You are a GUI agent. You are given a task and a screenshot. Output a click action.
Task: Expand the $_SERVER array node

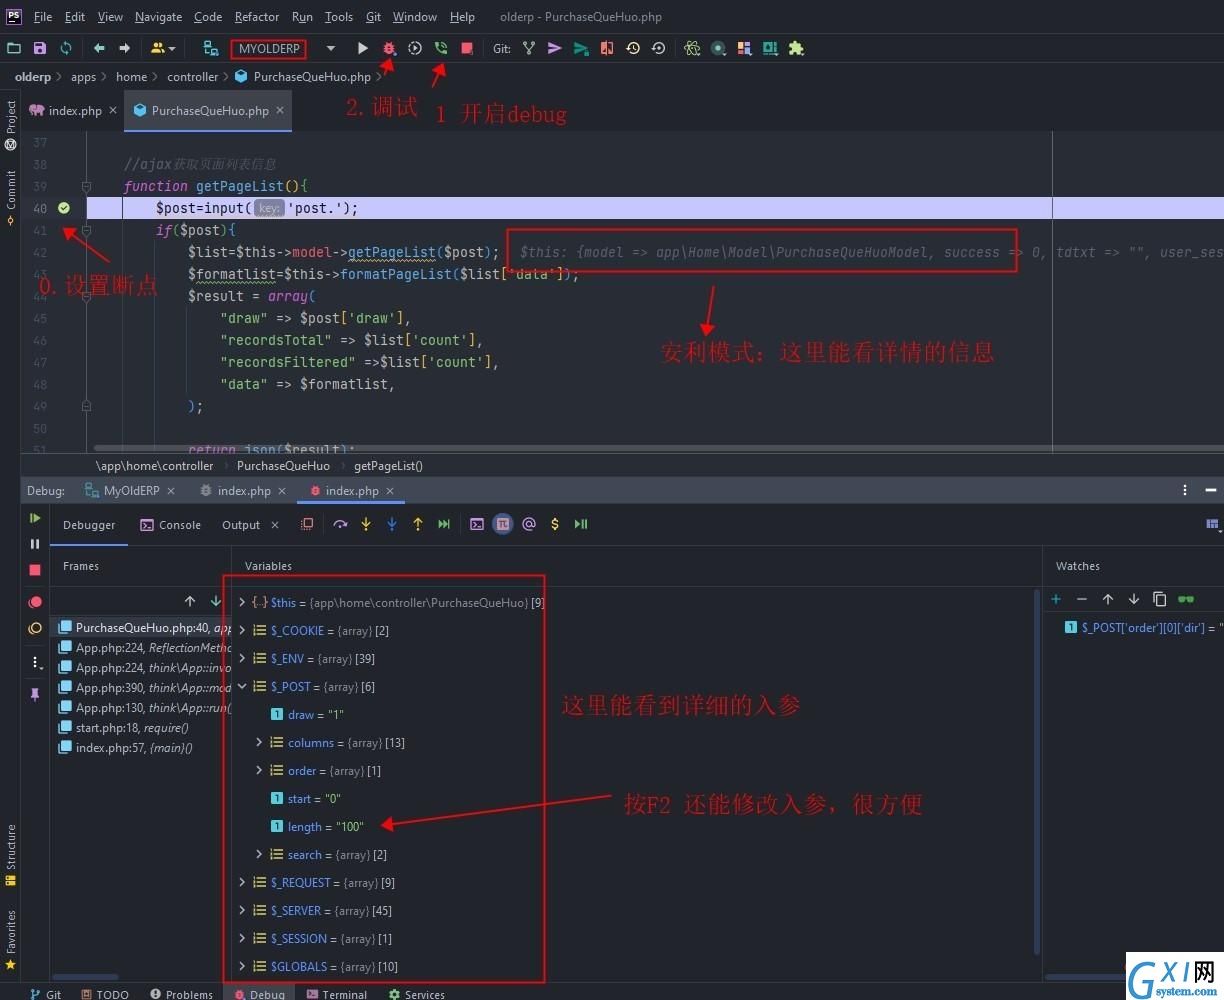coord(242,911)
